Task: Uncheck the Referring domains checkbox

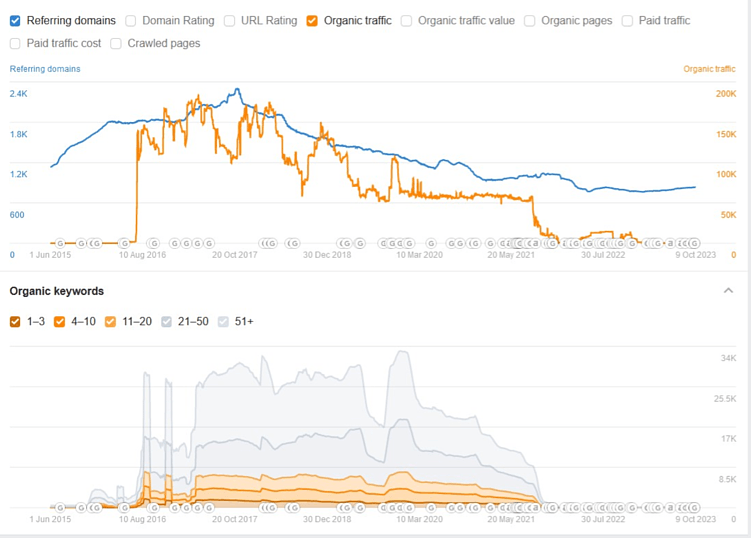Action: [x=15, y=21]
